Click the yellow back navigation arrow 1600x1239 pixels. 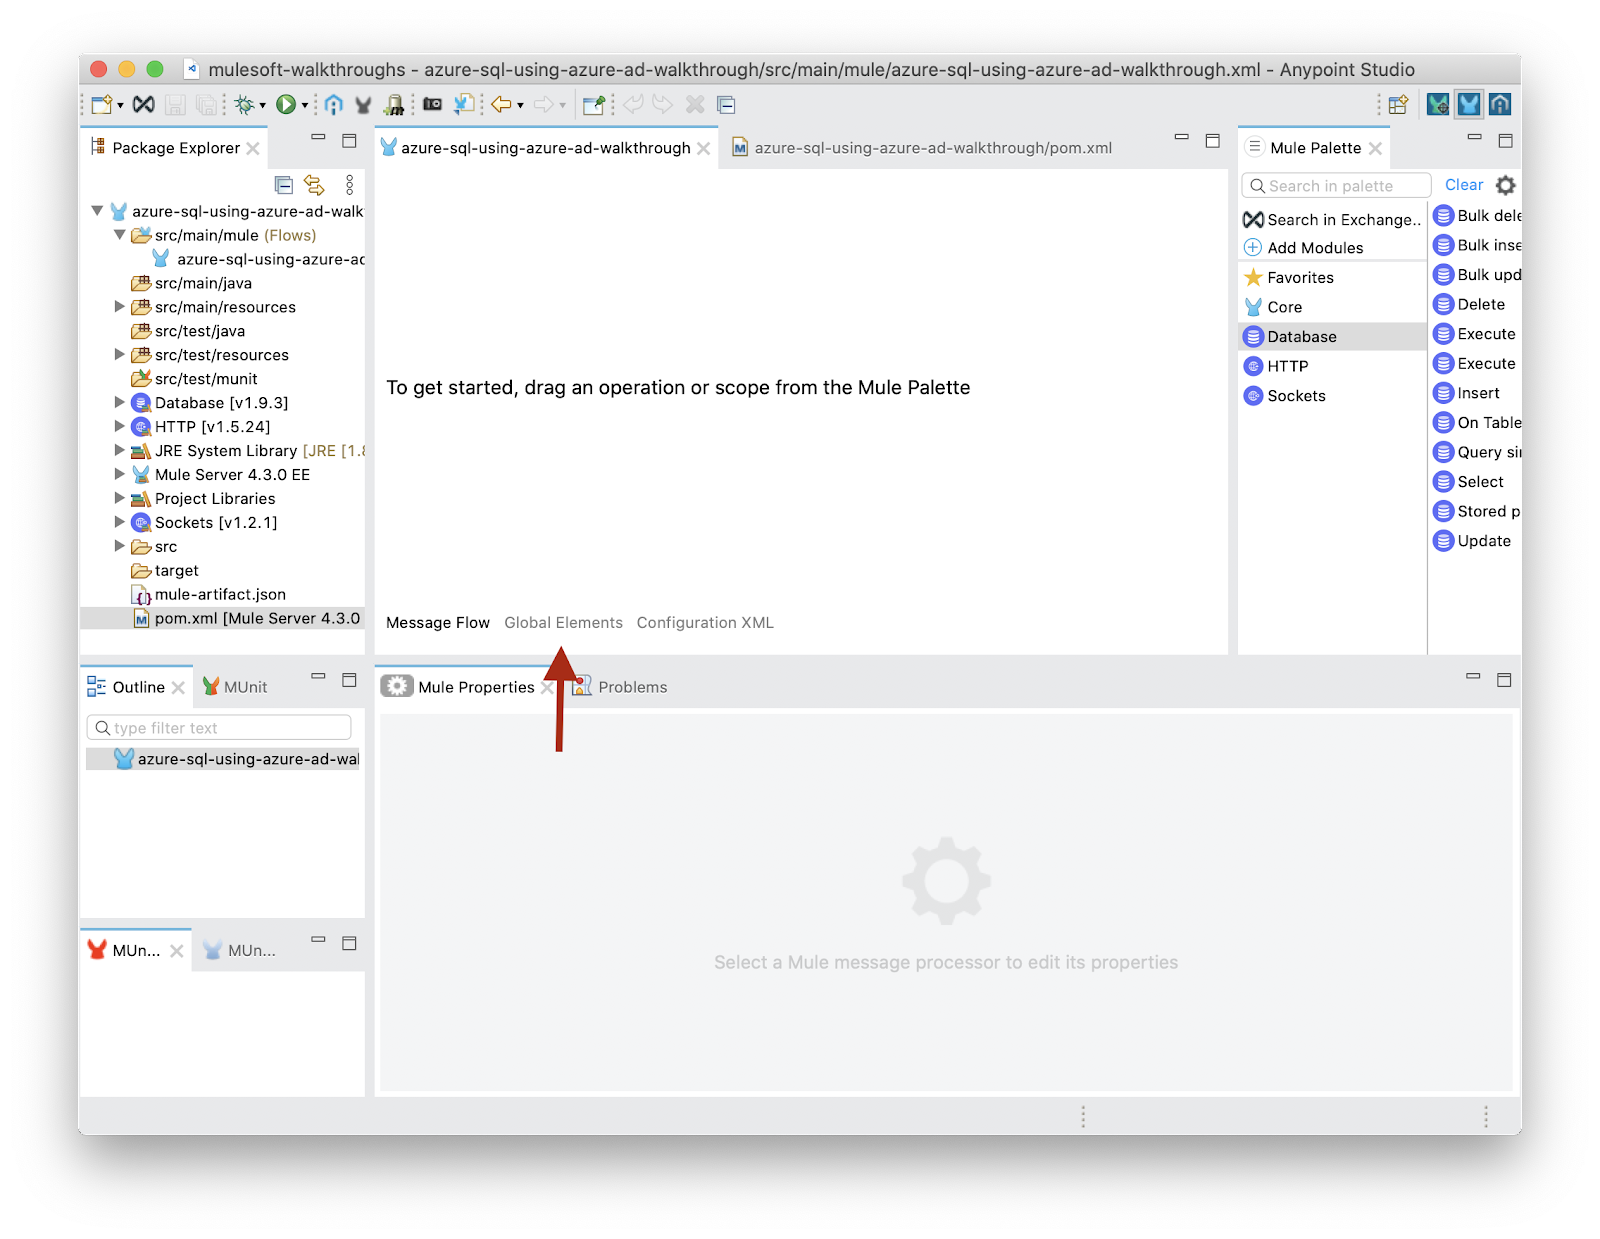coord(501,104)
